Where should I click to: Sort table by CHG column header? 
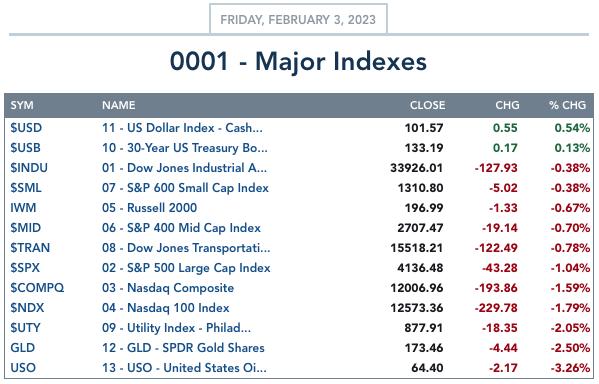507,105
